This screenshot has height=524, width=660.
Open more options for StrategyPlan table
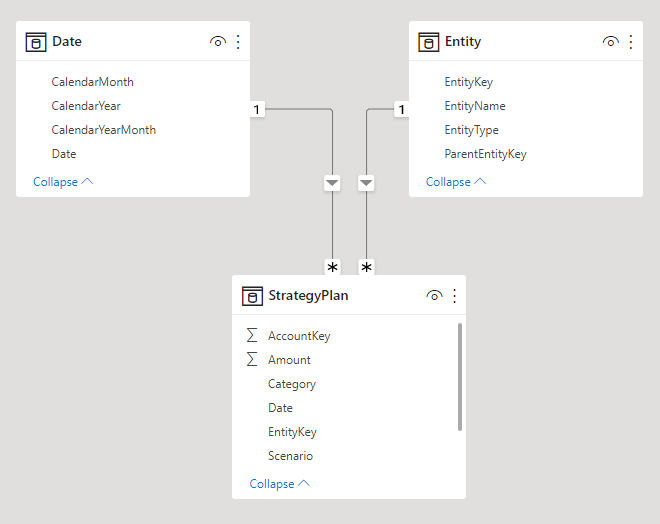455,296
